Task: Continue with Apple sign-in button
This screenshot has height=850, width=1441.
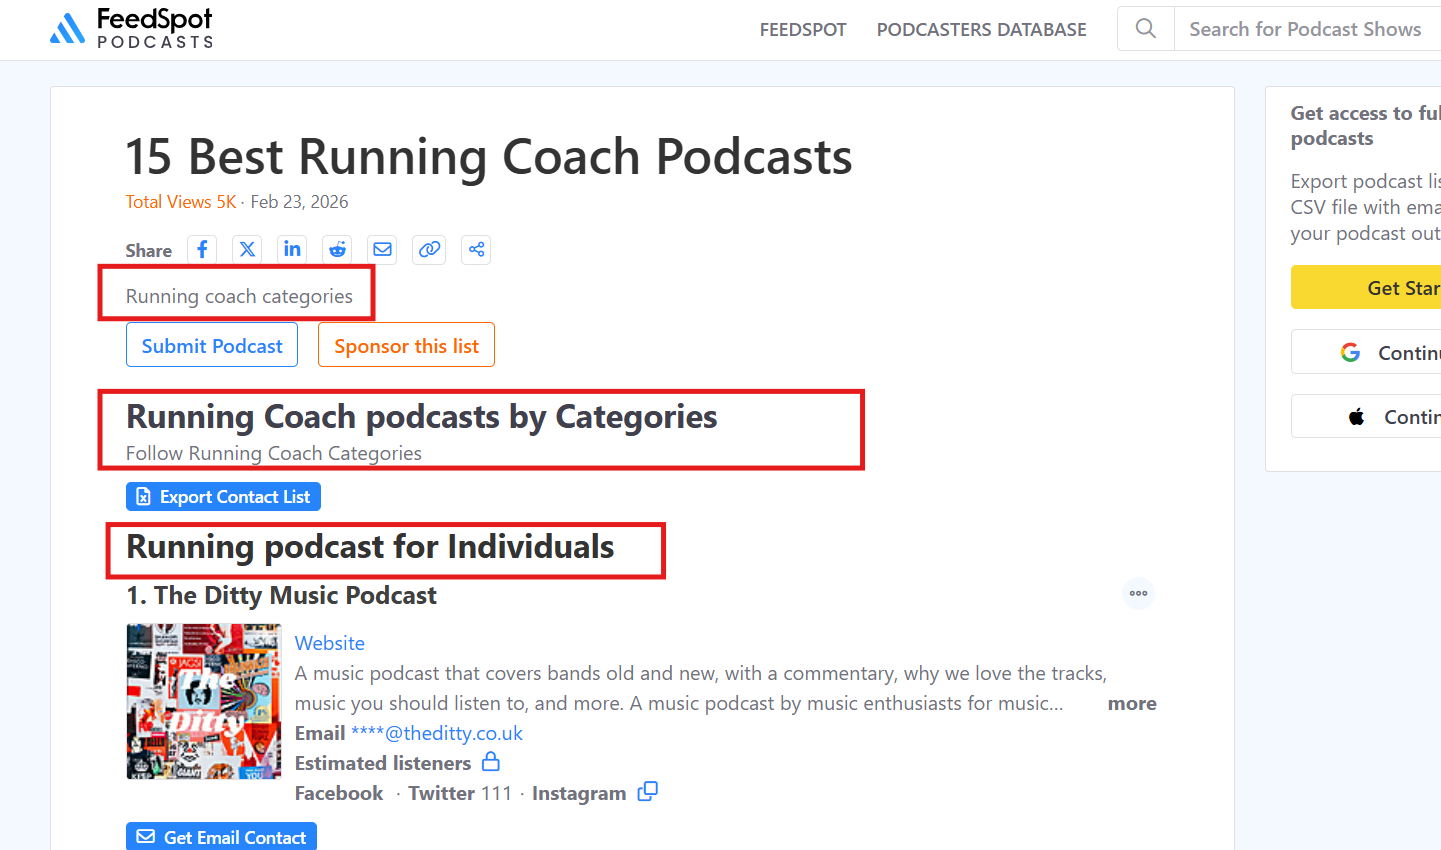Action: pyautogui.click(x=1366, y=416)
